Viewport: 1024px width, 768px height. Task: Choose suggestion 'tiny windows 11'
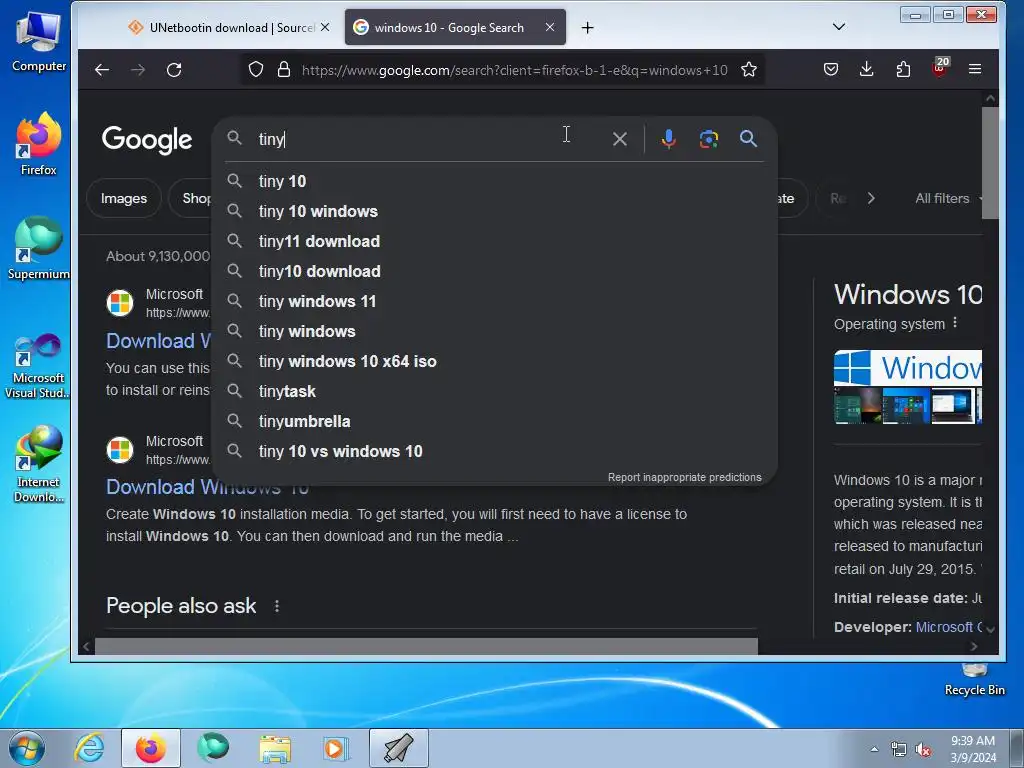(x=494, y=301)
